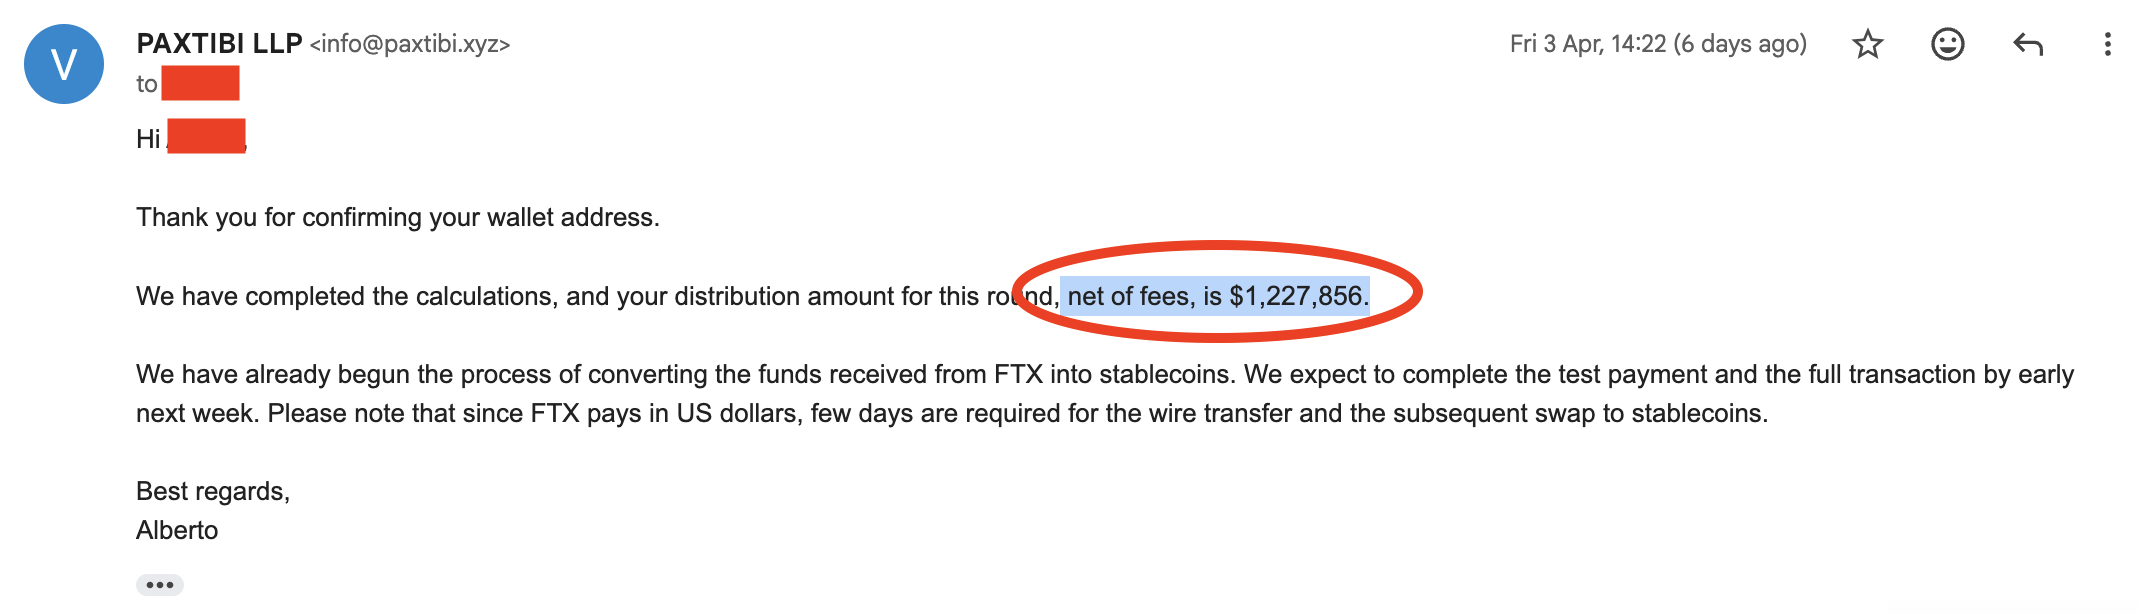Click the "Best regards," closing line

(213, 491)
